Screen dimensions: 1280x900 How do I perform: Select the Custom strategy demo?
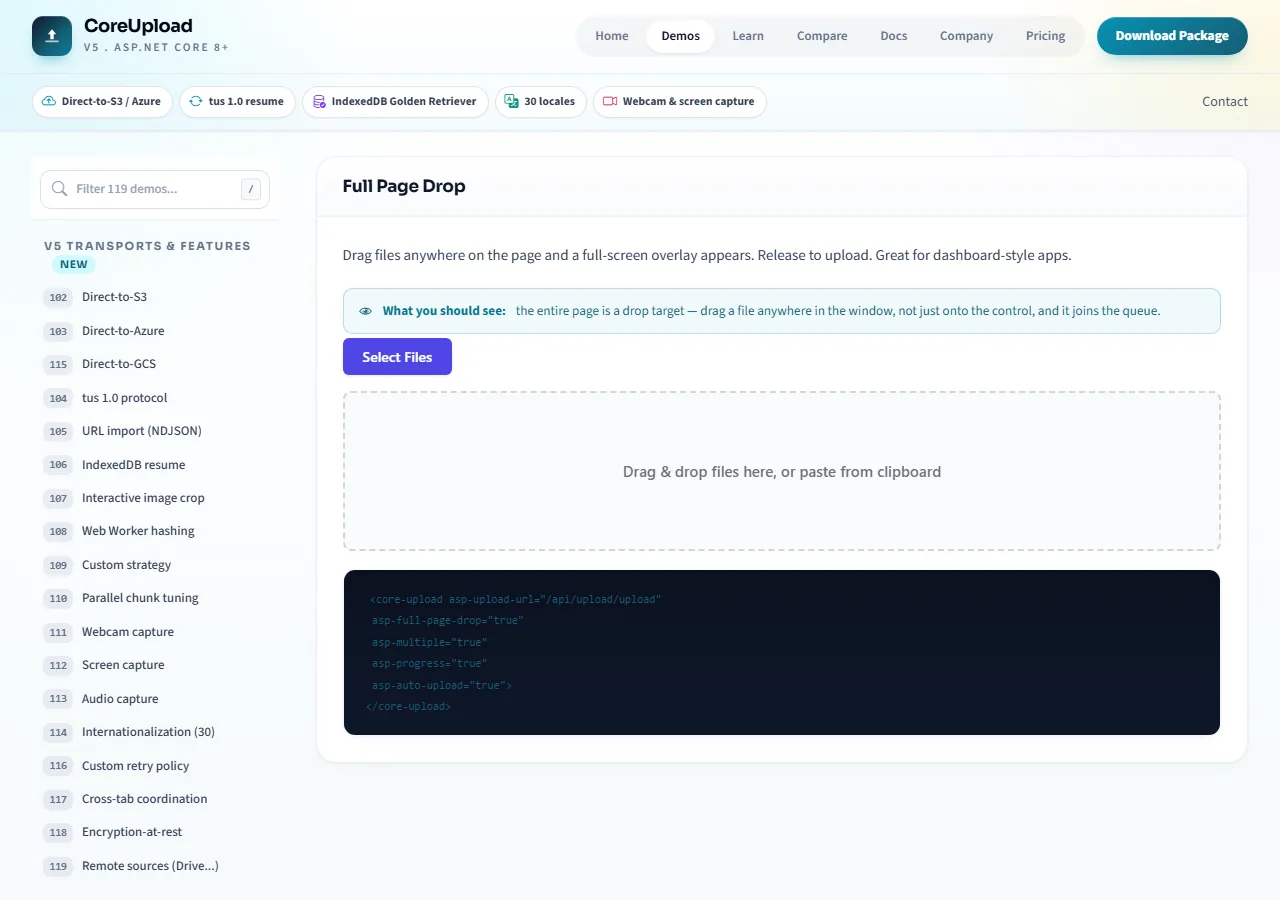(155, 565)
